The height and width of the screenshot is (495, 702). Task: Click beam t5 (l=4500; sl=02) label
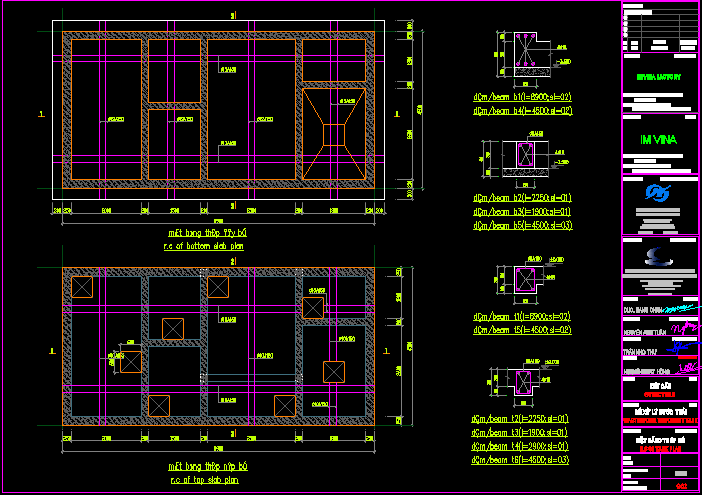[522, 329]
